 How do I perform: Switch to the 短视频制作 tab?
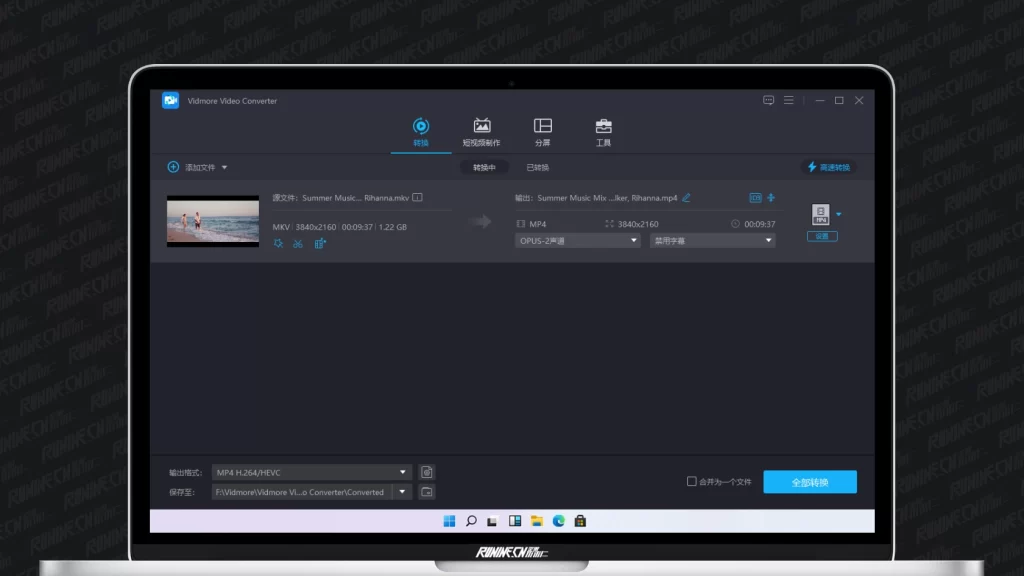click(x=482, y=132)
